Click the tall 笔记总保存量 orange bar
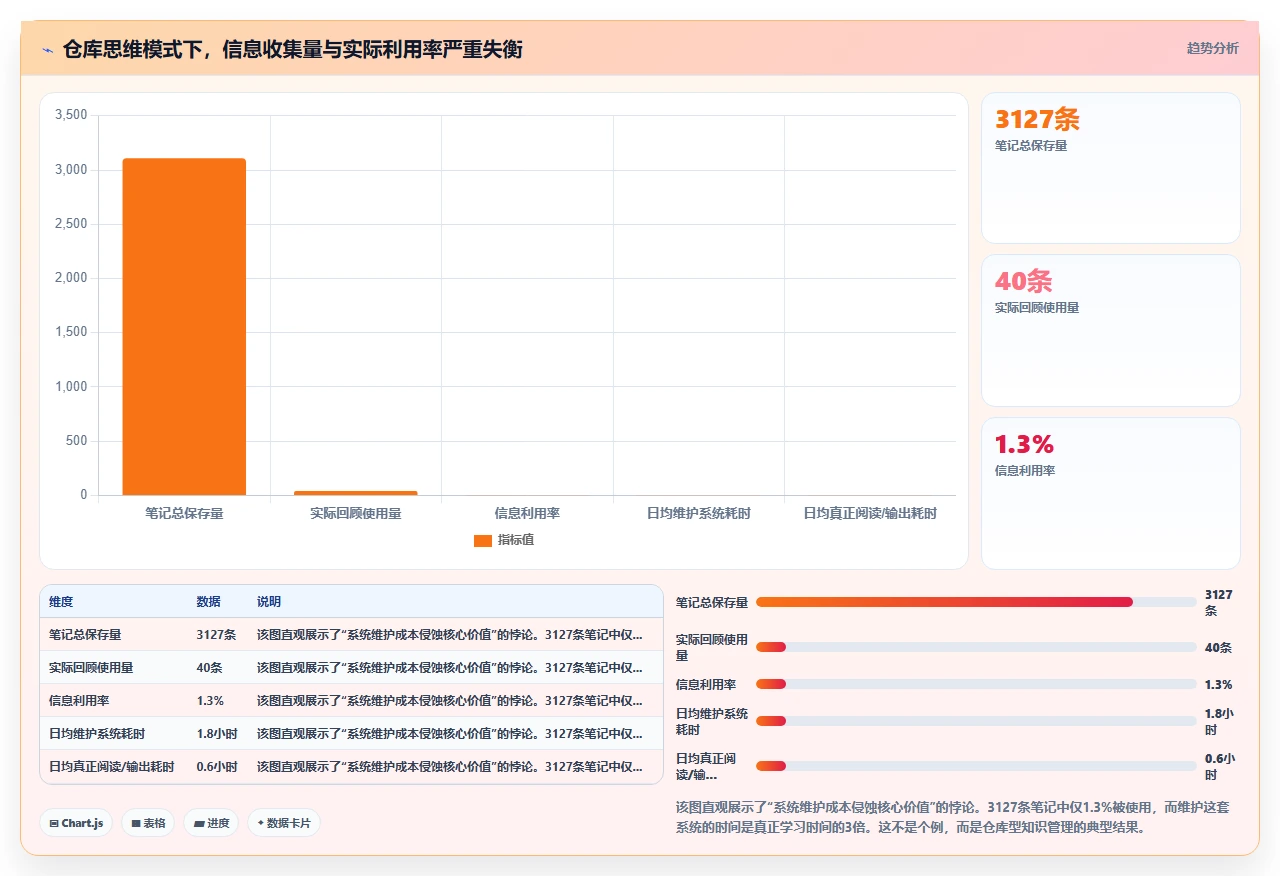 [184, 327]
